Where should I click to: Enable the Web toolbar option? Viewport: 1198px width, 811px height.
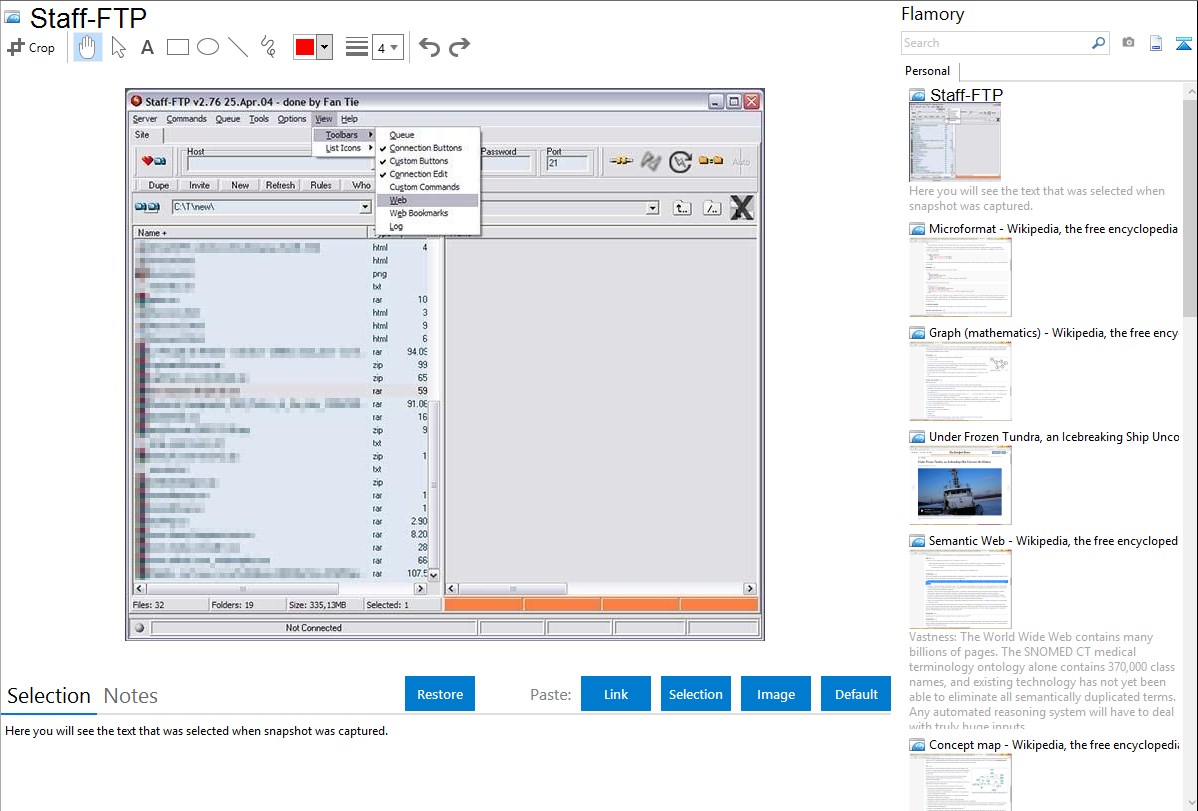tap(428, 200)
